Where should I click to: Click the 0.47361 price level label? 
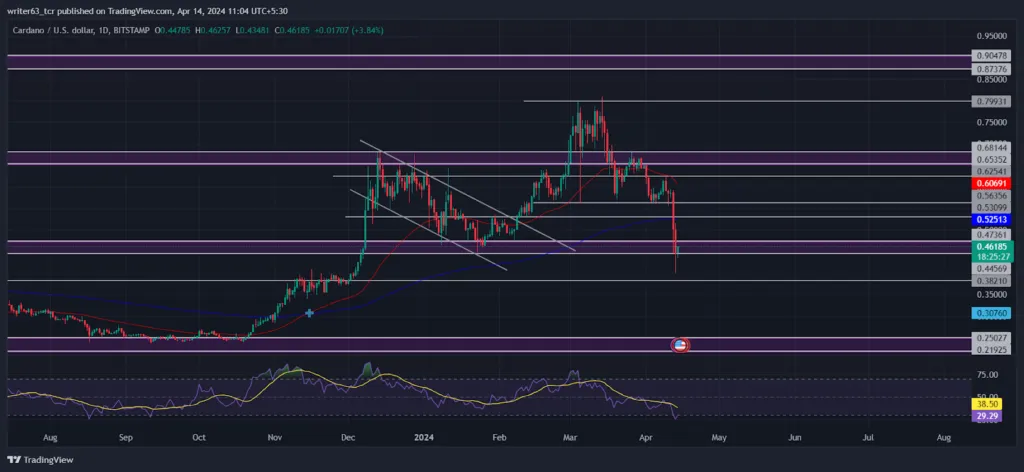(992, 234)
